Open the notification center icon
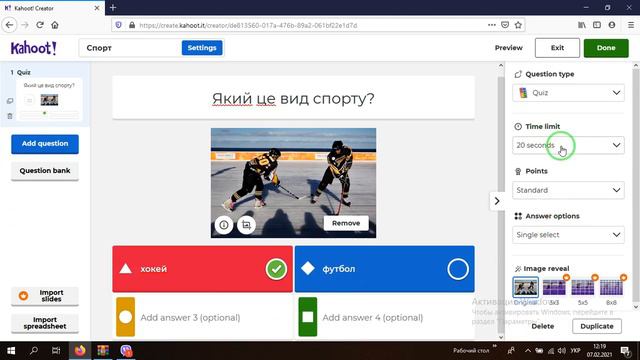The image size is (640, 360). [x=625, y=351]
